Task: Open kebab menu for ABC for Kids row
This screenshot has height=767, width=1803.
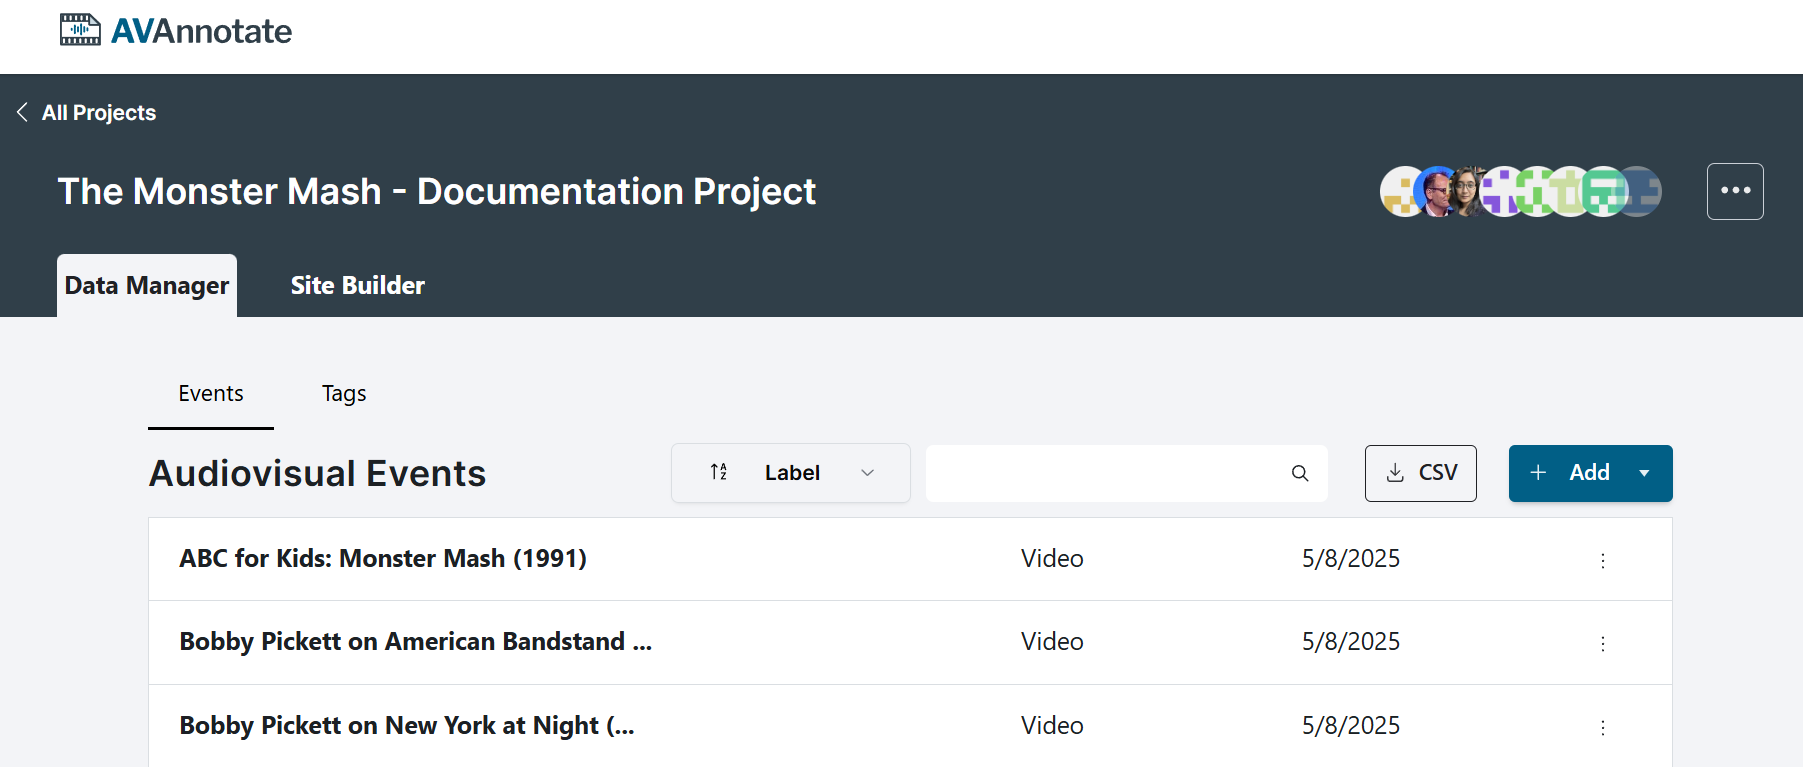Action: 1603,560
